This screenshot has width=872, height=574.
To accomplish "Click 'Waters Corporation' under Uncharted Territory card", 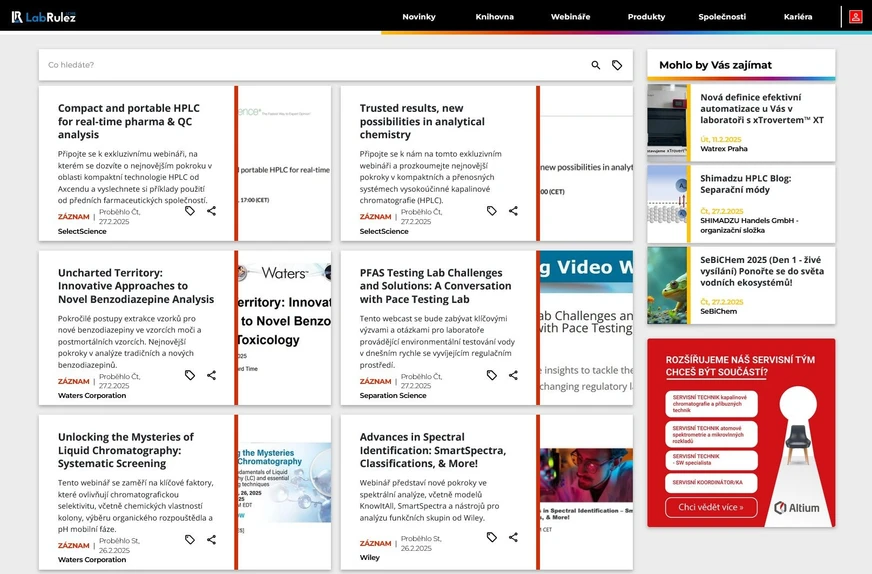I will tap(92, 395).
